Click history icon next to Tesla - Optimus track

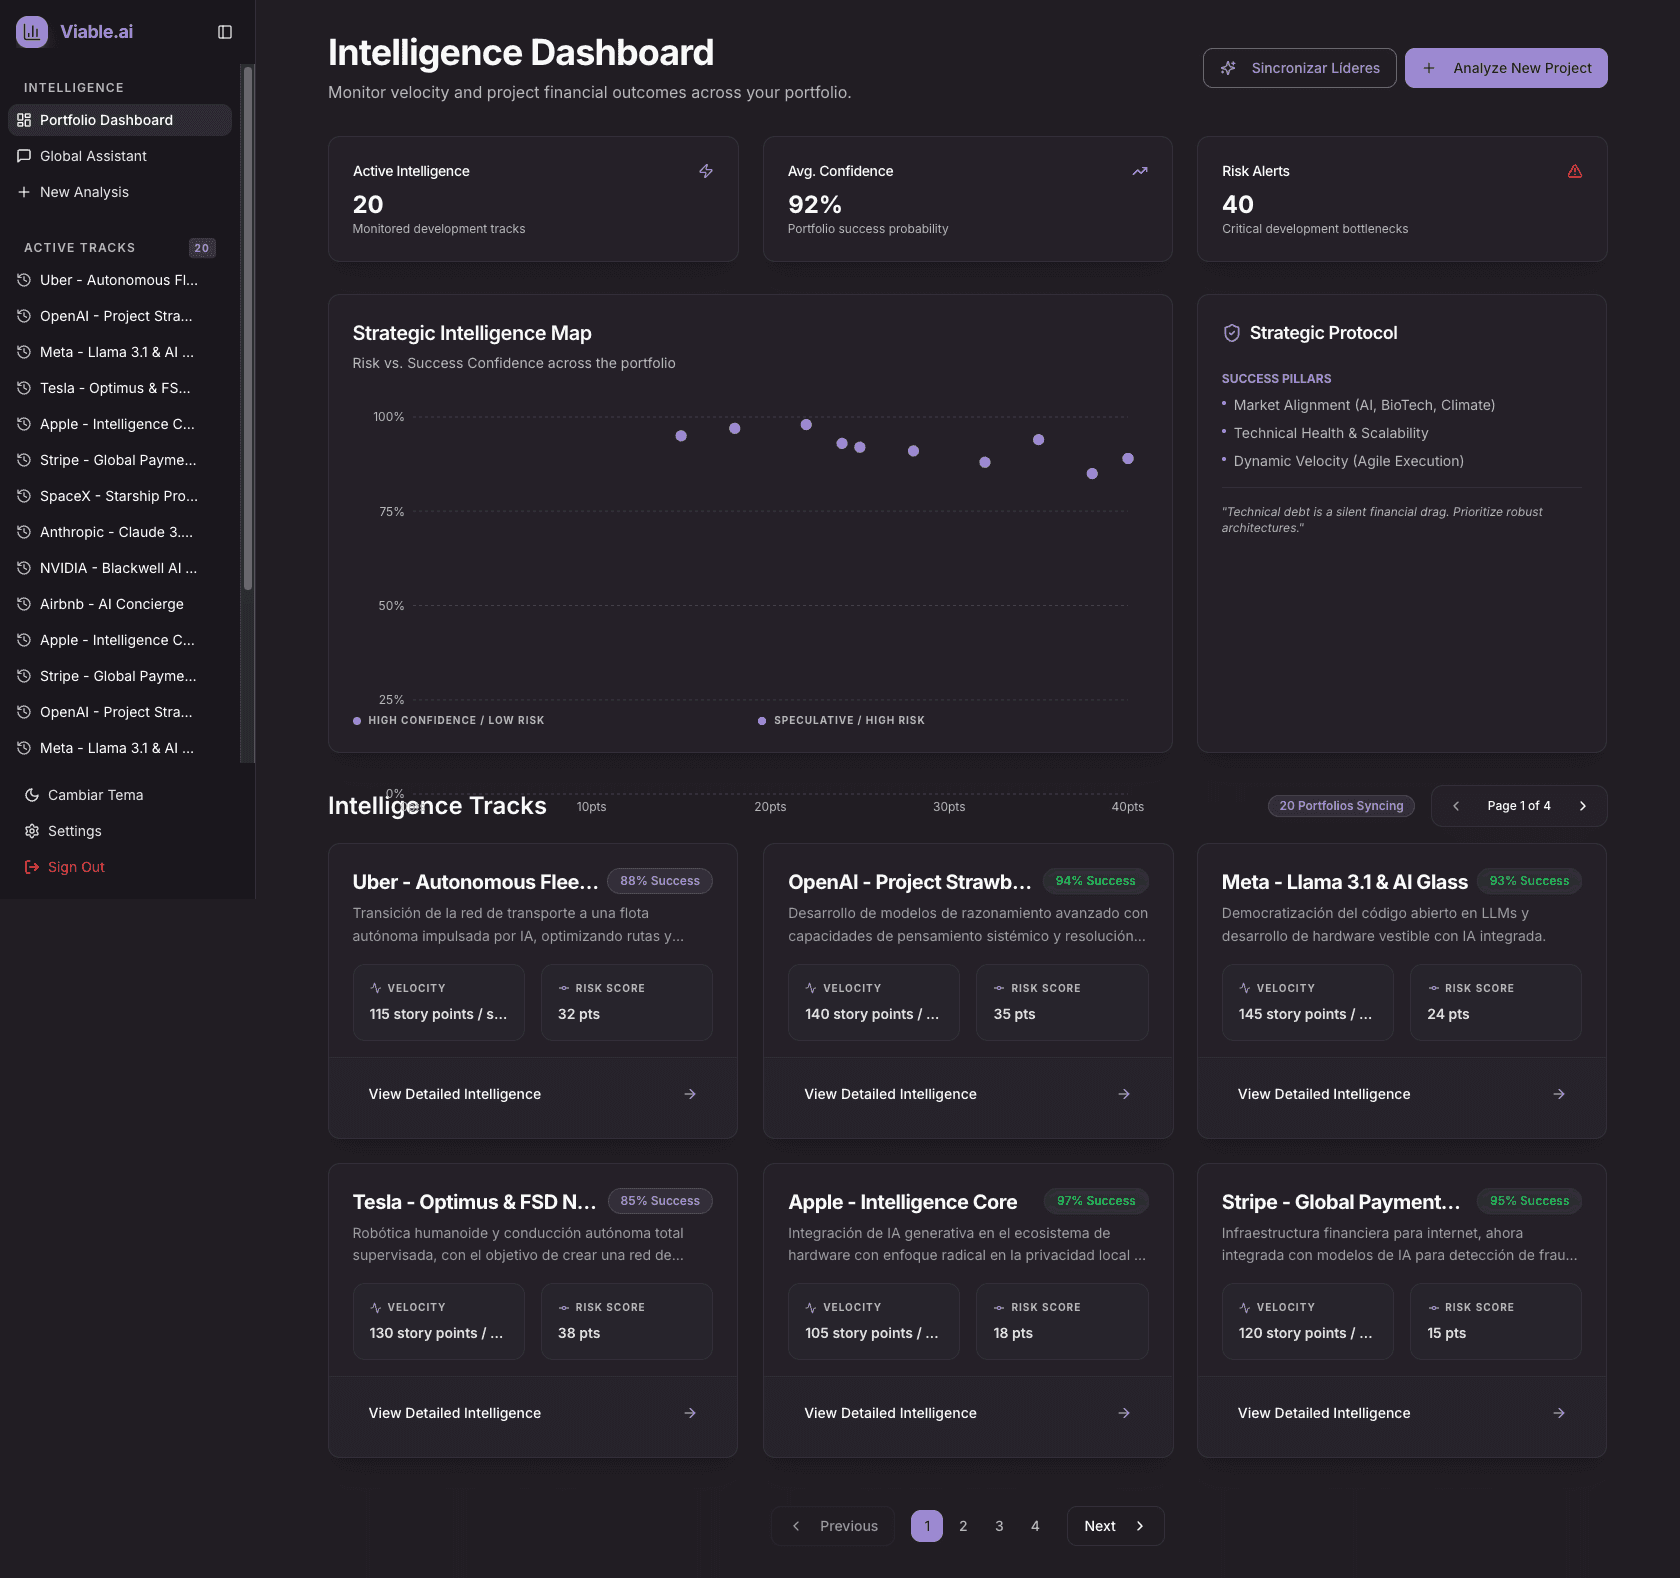tap(24, 388)
